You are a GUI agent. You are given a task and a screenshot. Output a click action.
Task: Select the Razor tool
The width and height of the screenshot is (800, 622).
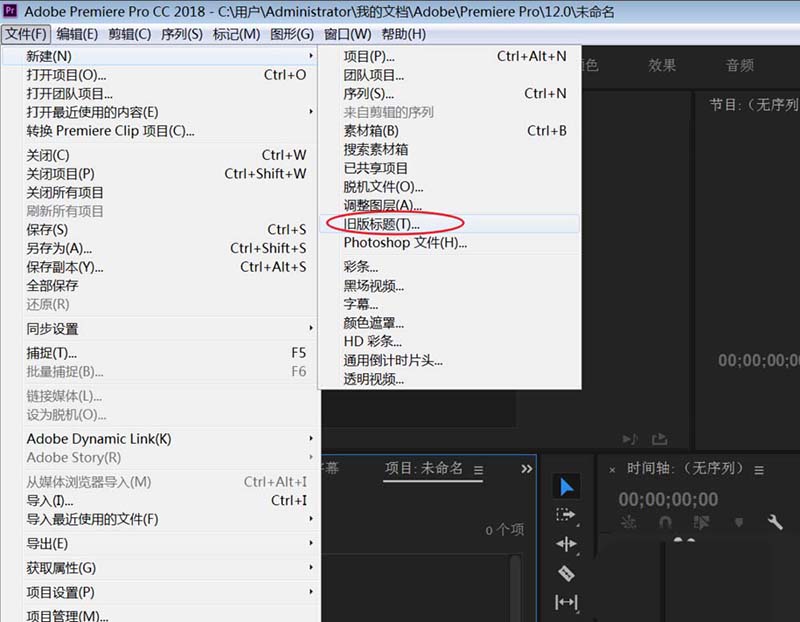(566, 573)
